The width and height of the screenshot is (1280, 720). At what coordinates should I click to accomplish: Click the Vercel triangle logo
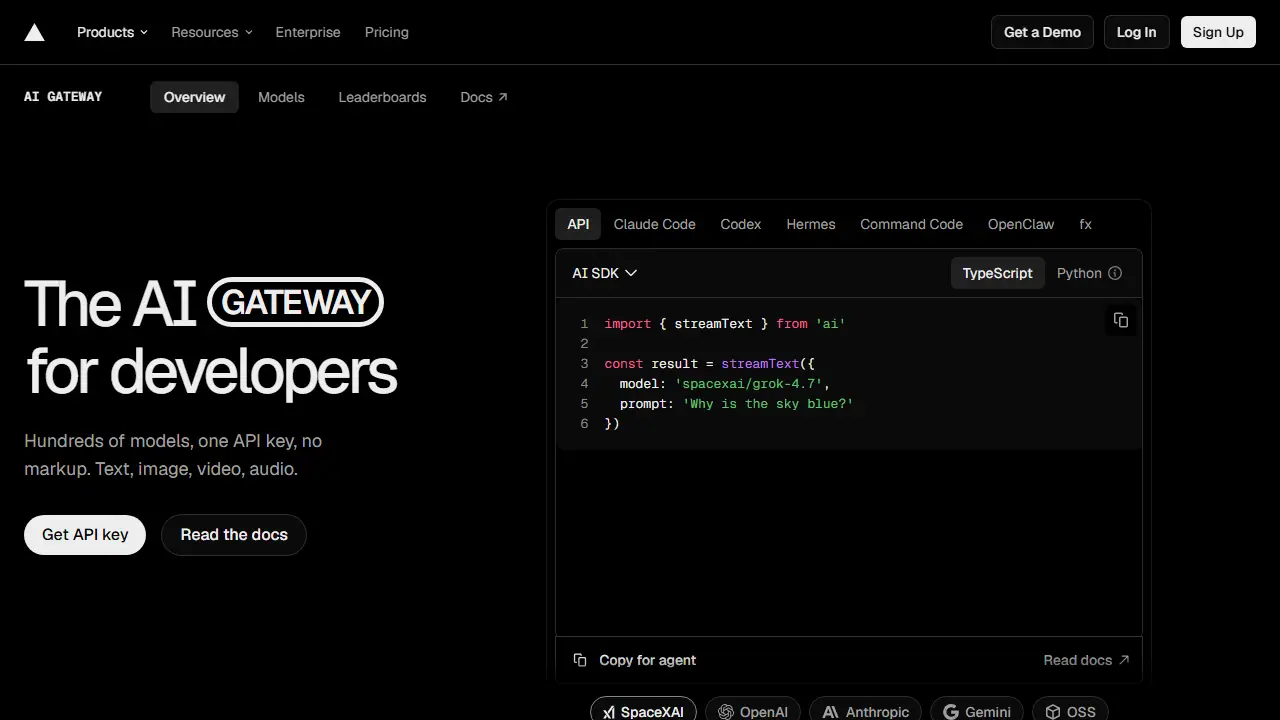coord(34,32)
